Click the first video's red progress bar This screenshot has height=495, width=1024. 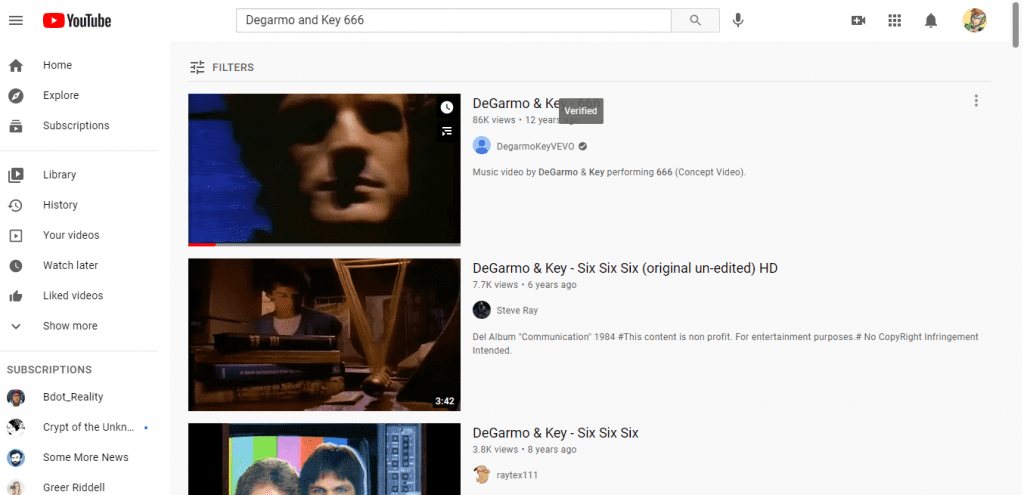click(202, 245)
